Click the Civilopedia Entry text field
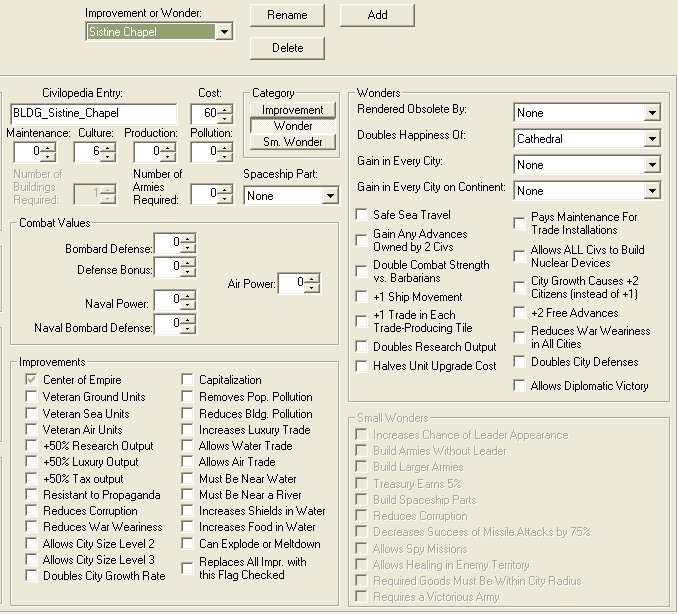678x614 pixels. (93, 113)
